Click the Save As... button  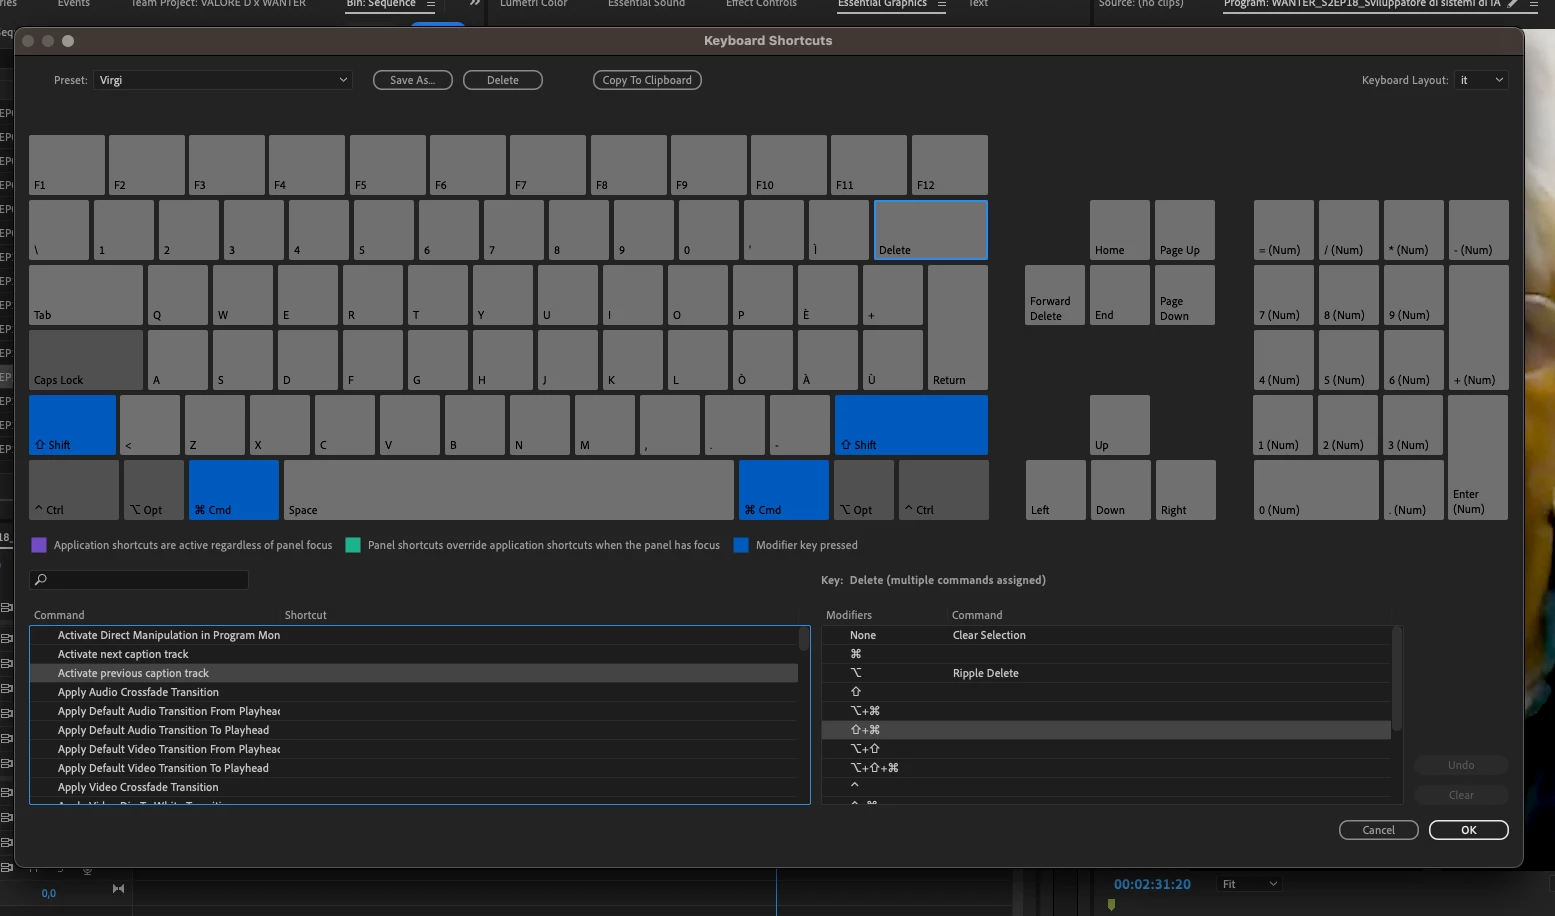[413, 80]
